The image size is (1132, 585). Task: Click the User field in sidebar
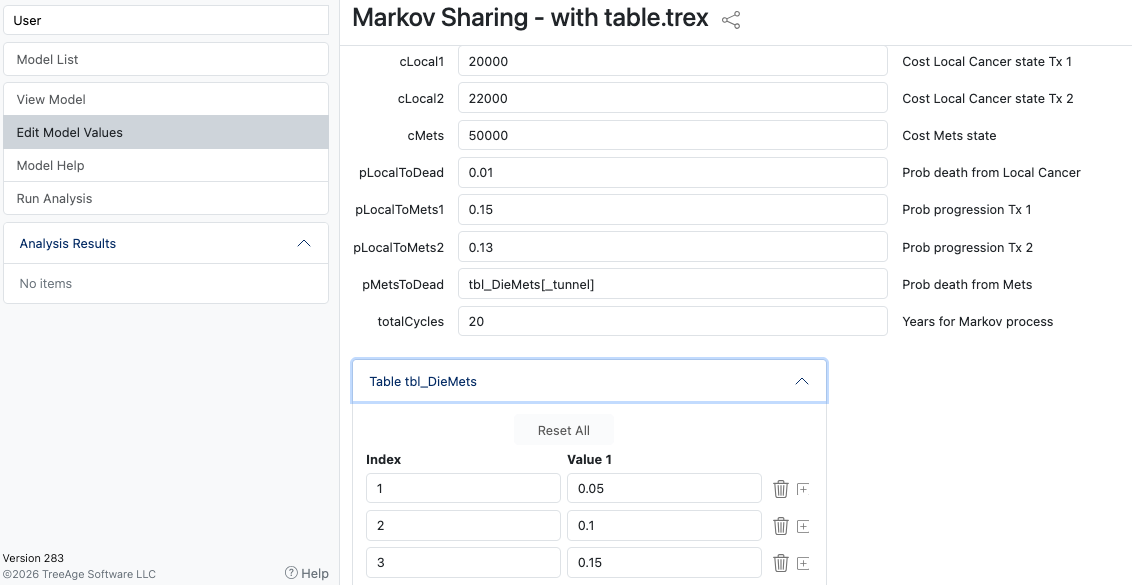166,20
